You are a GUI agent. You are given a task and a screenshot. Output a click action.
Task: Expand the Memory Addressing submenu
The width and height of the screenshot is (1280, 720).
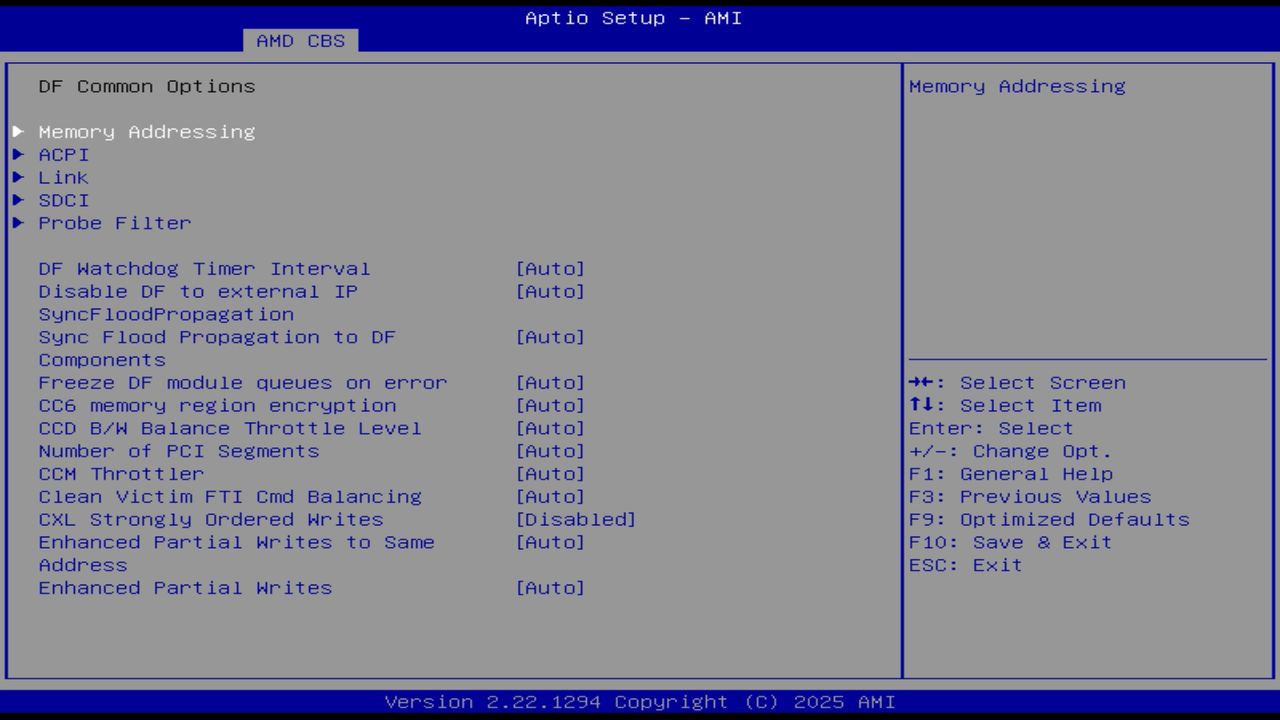(x=147, y=131)
